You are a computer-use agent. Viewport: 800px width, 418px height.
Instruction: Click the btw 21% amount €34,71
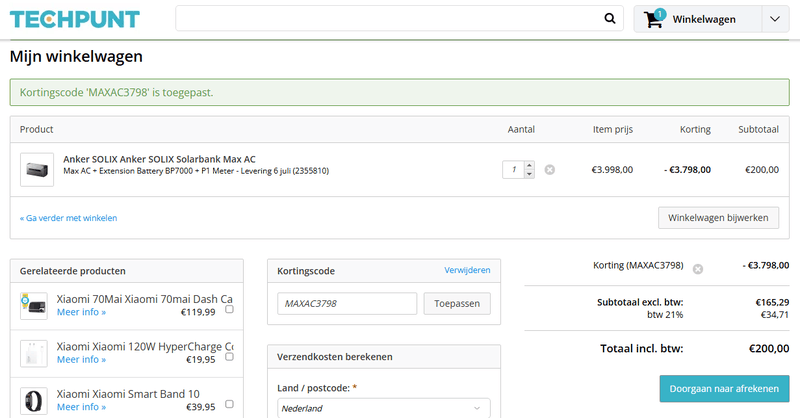tap(774, 314)
